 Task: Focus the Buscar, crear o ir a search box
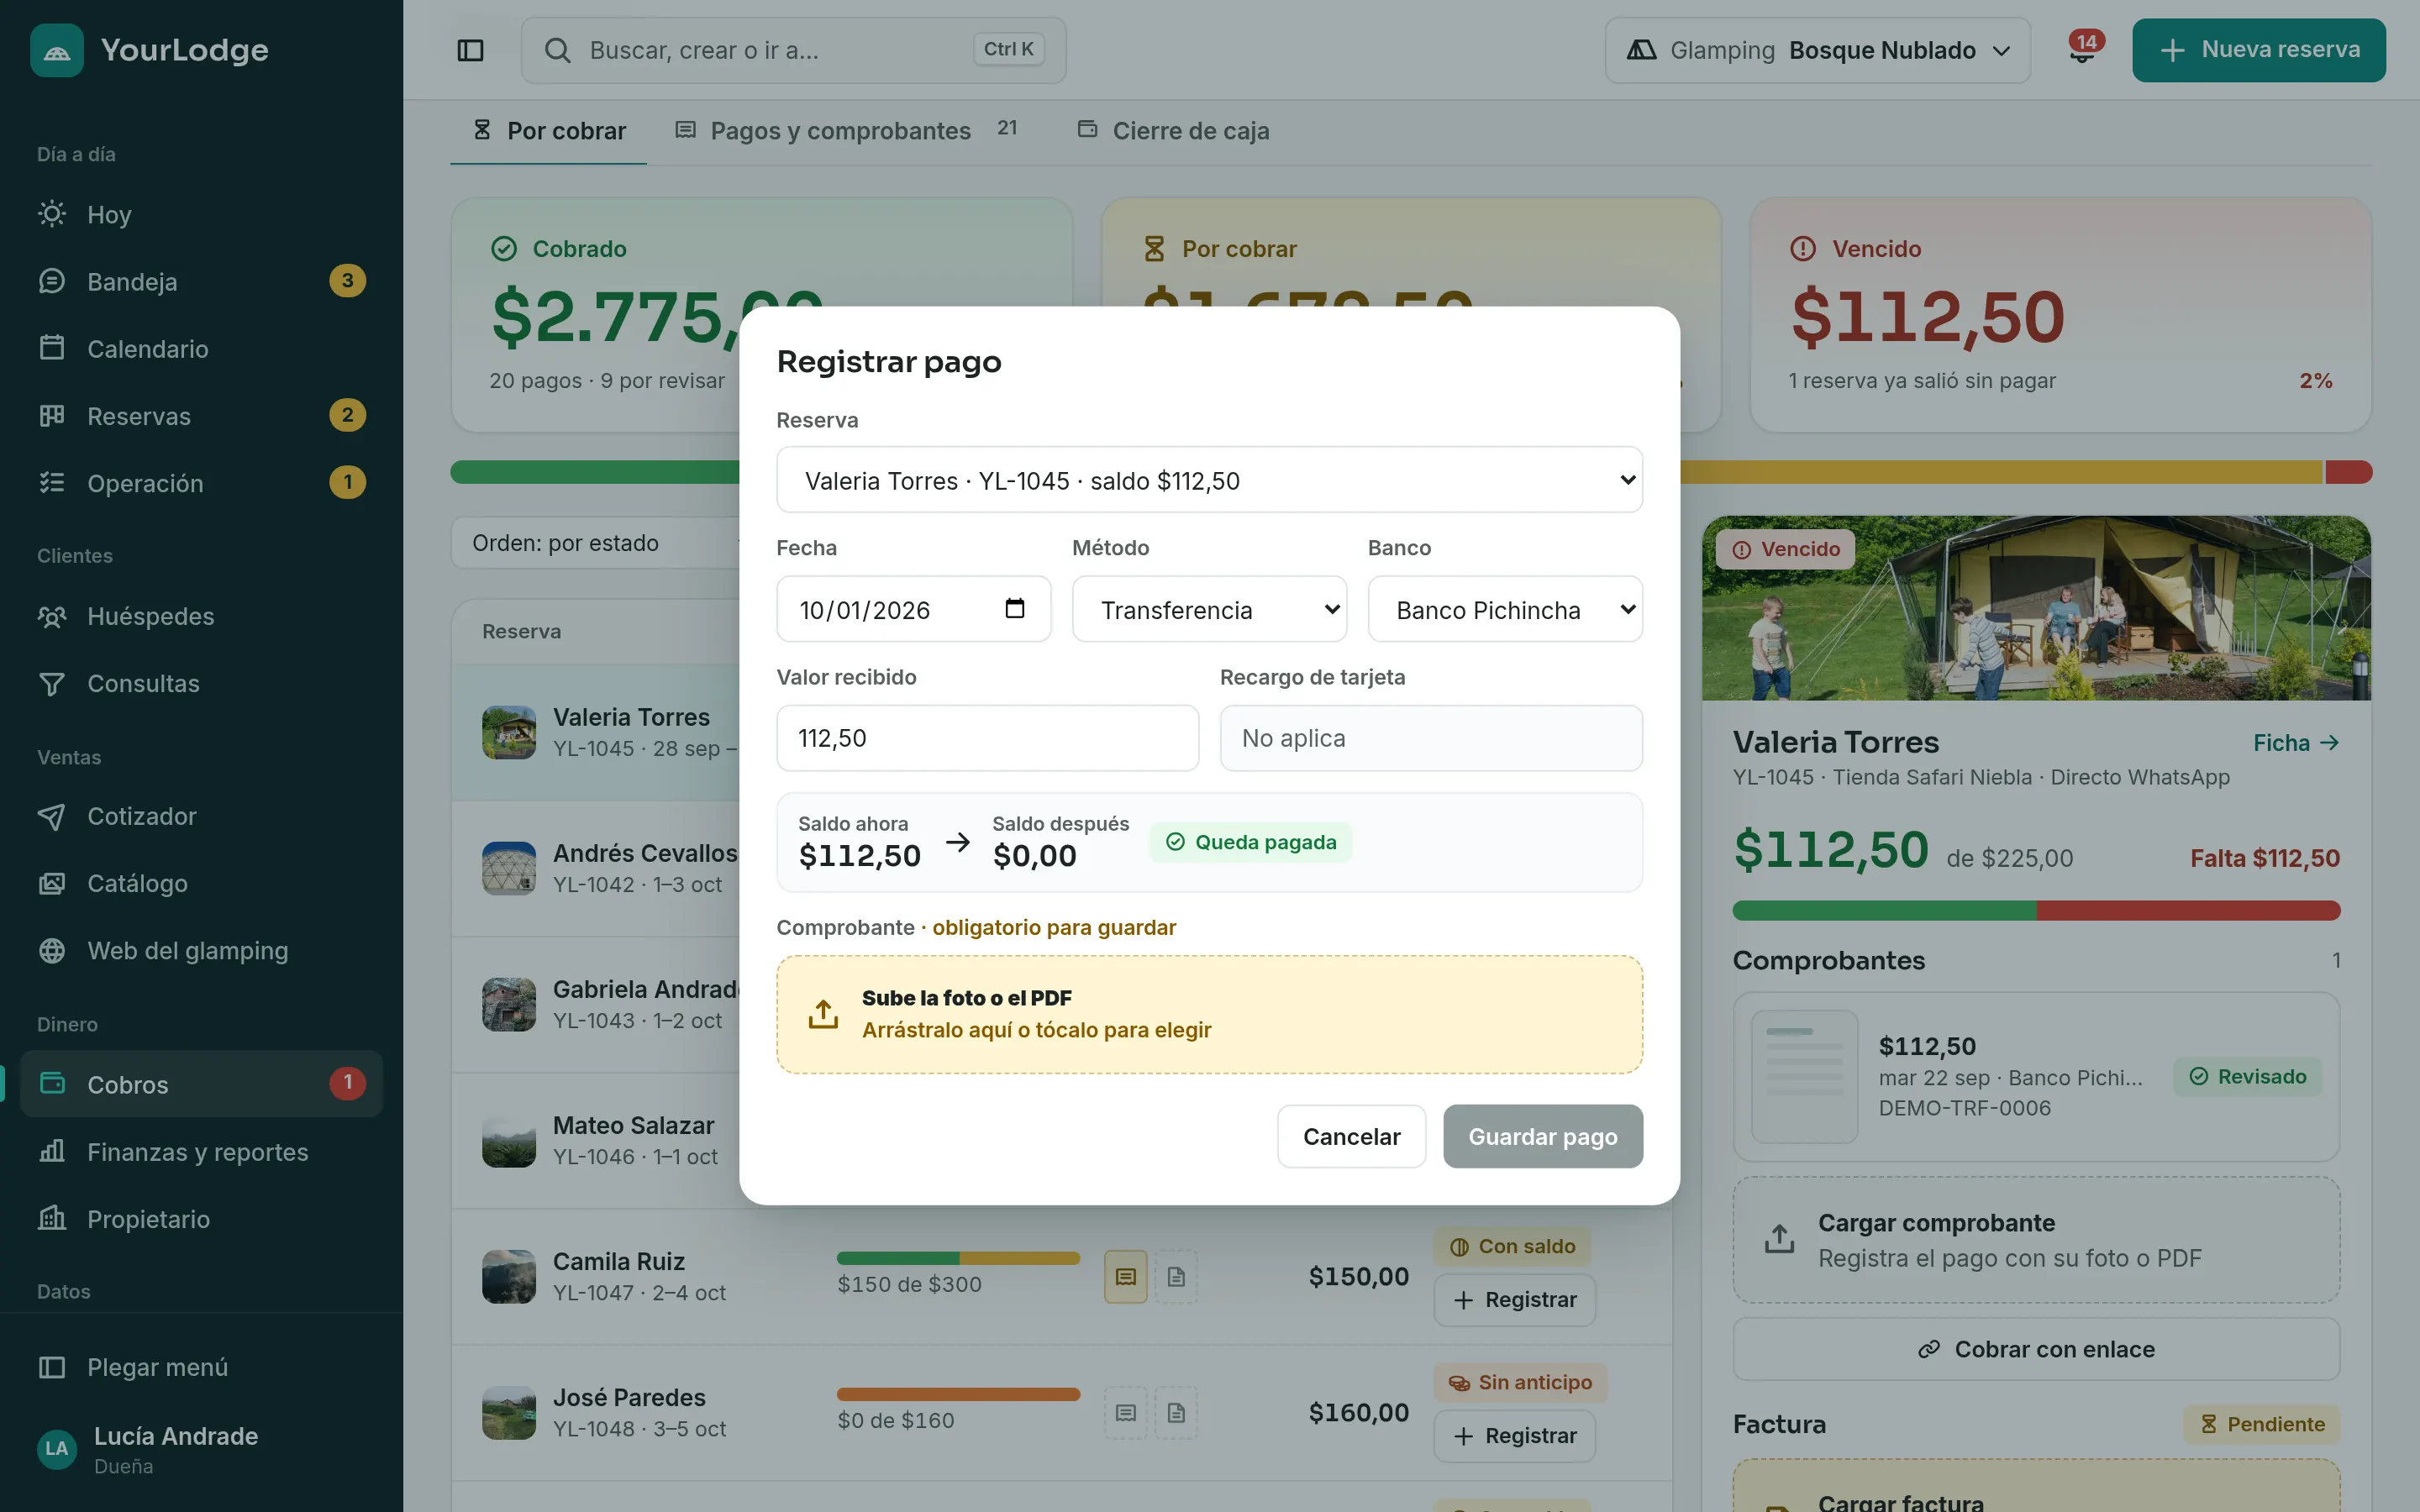793,50
